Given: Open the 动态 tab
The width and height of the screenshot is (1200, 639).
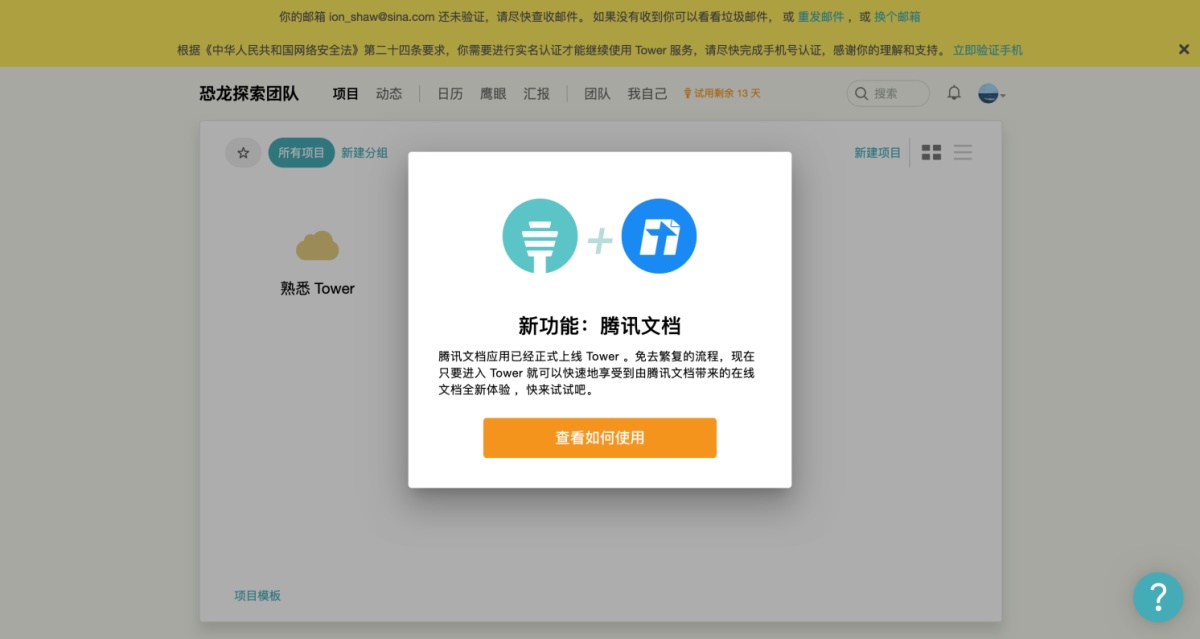Looking at the screenshot, I should tap(389, 94).
